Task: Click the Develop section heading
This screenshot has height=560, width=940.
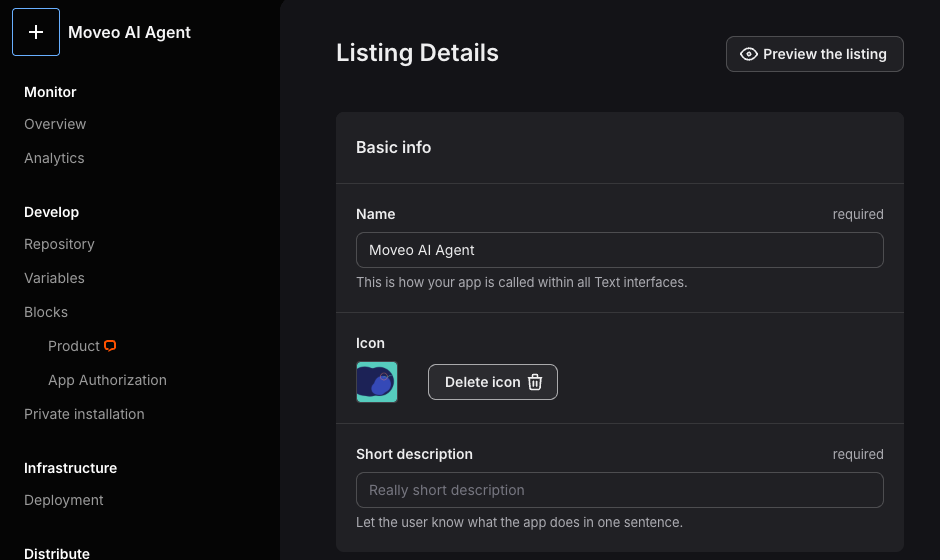Action: point(52,212)
